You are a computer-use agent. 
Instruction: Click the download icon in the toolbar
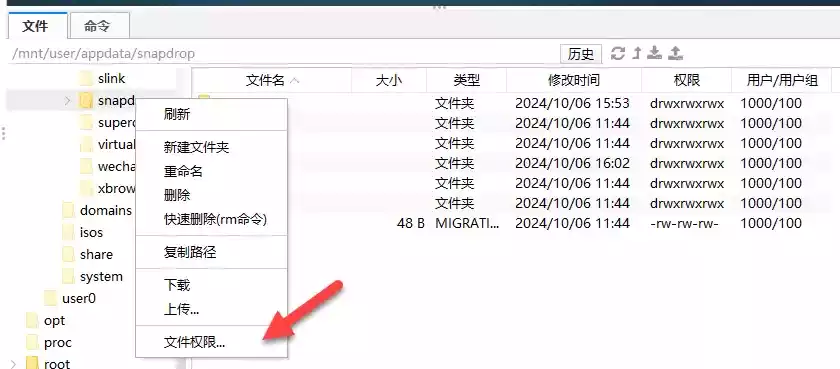(x=654, y=53)
